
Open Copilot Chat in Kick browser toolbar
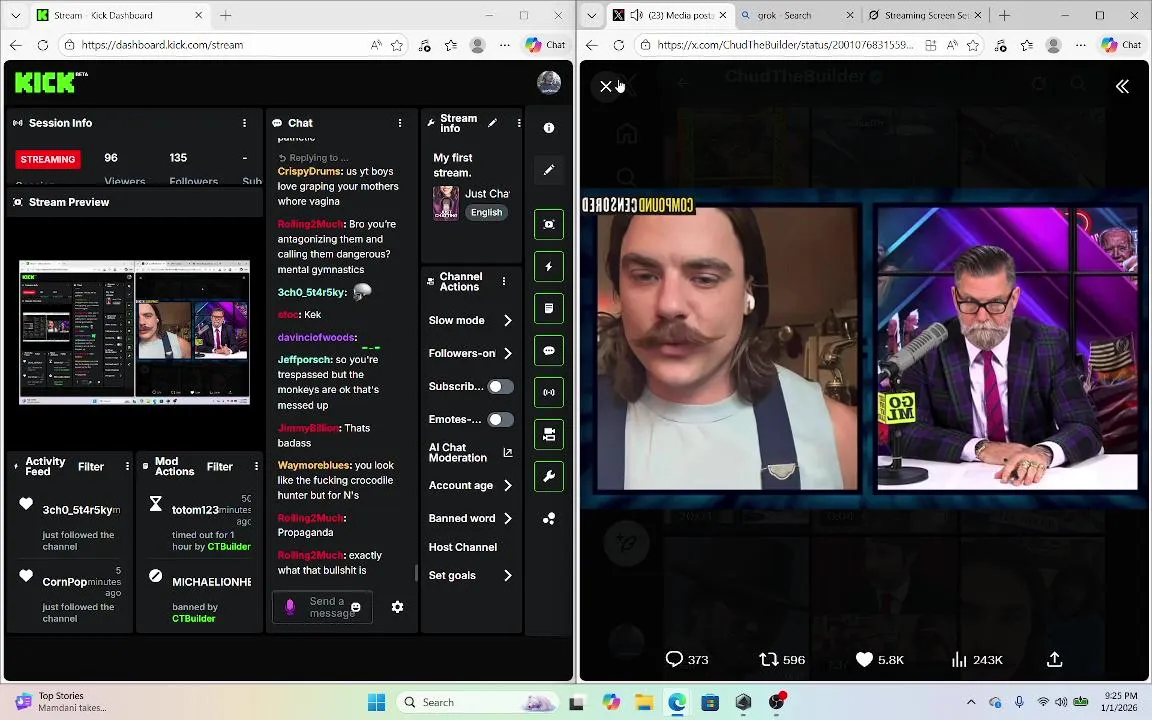point(546,45)
